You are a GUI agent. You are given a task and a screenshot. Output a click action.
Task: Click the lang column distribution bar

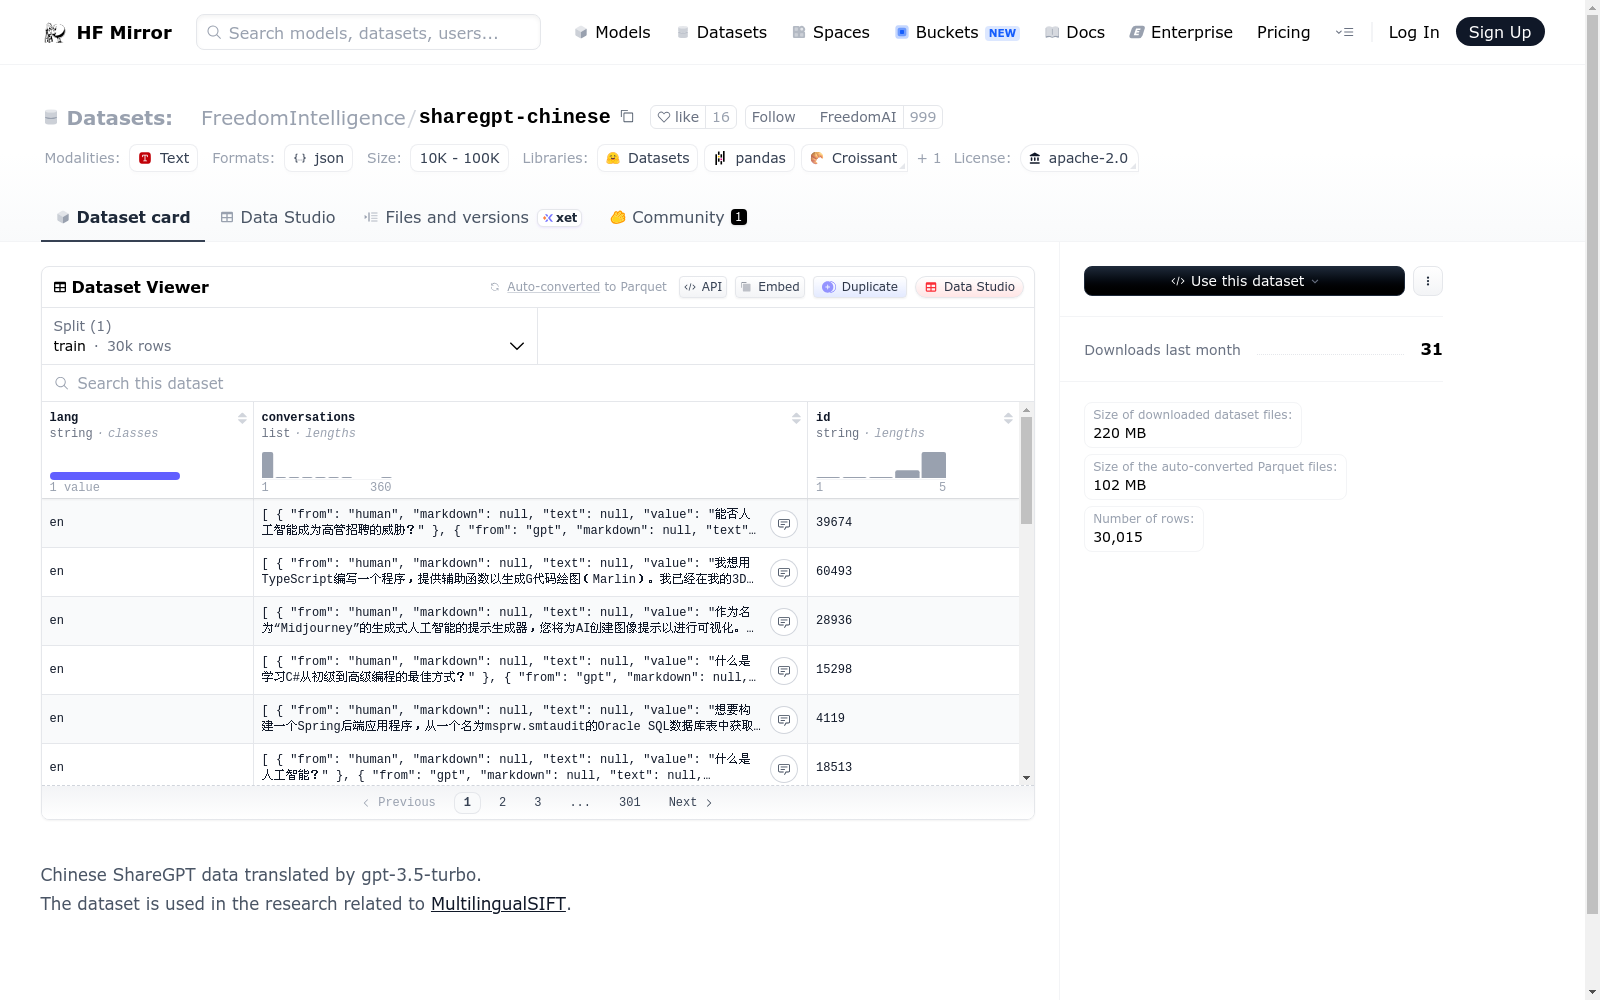pyautogui.click(x=115, y=476)
